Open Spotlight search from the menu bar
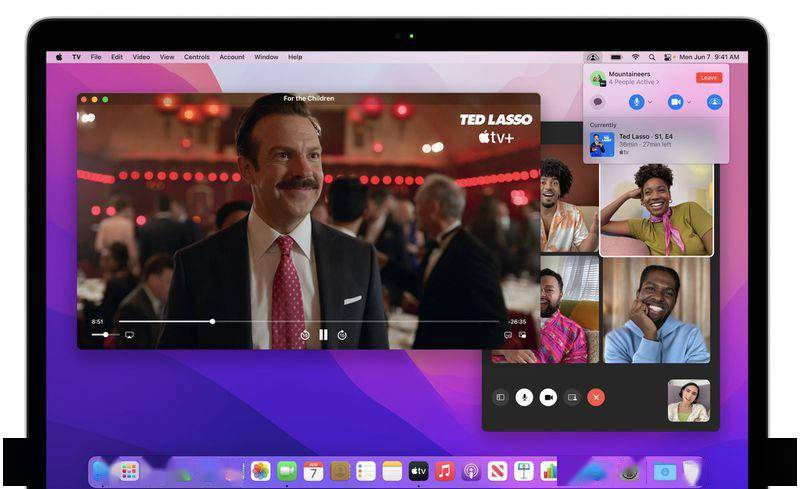 point(652,57)
